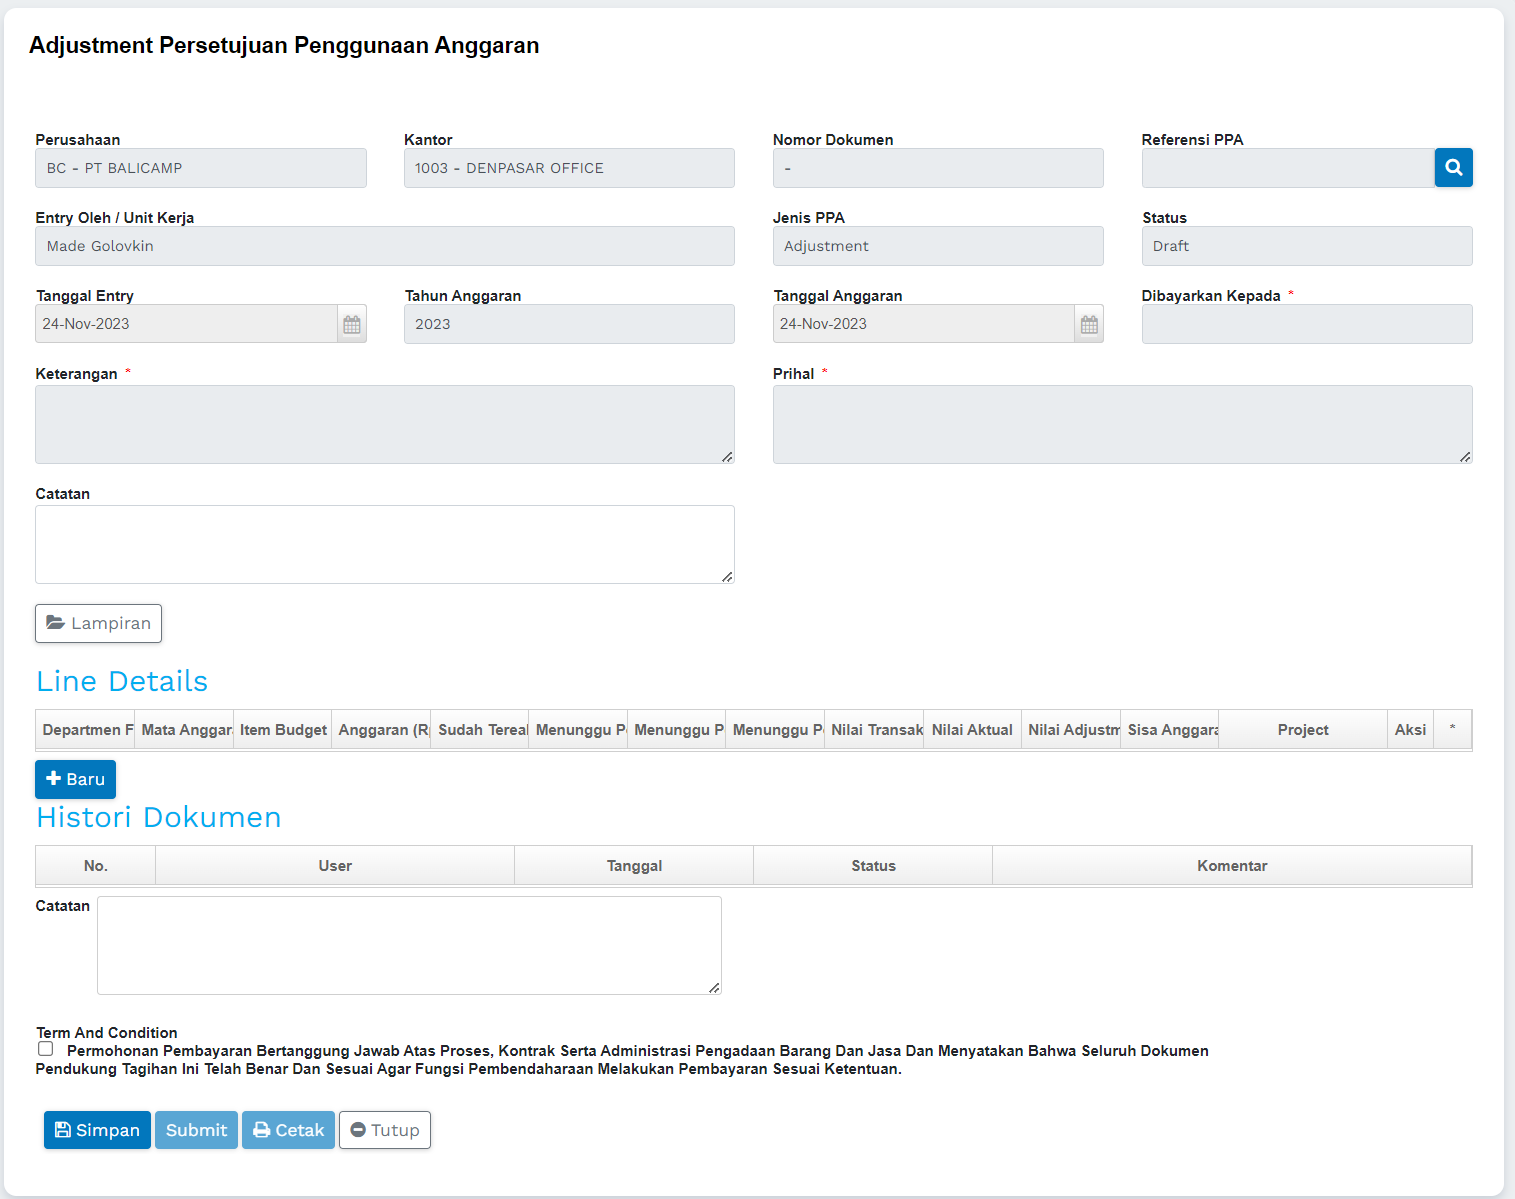Open the Tanggal Entry calendar icon

(352, 324)
